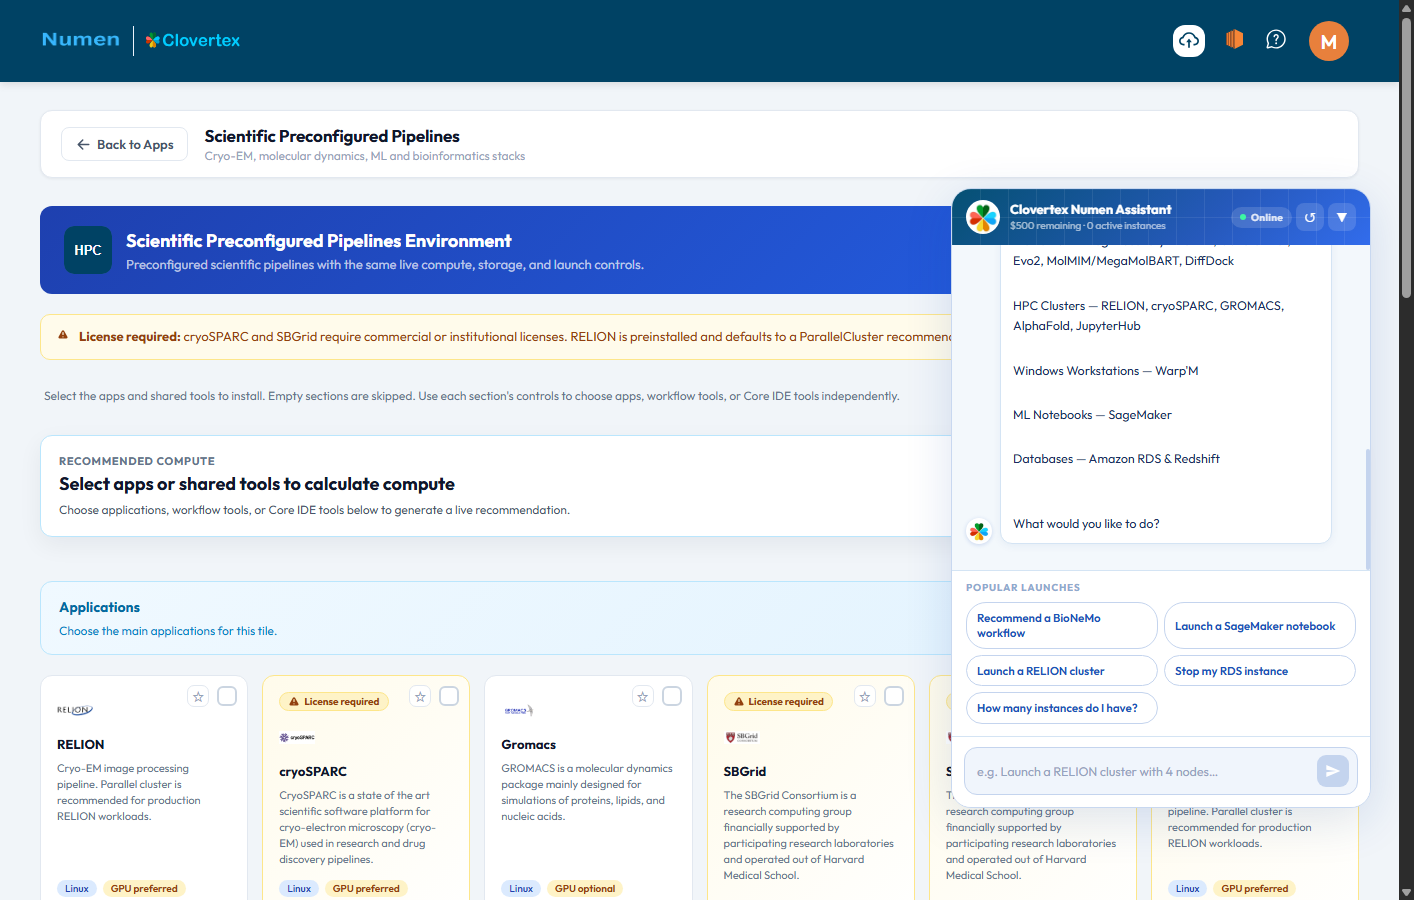Select the RELION app checkbox
Screen dimensions: 1414x900
pos(227,696)
